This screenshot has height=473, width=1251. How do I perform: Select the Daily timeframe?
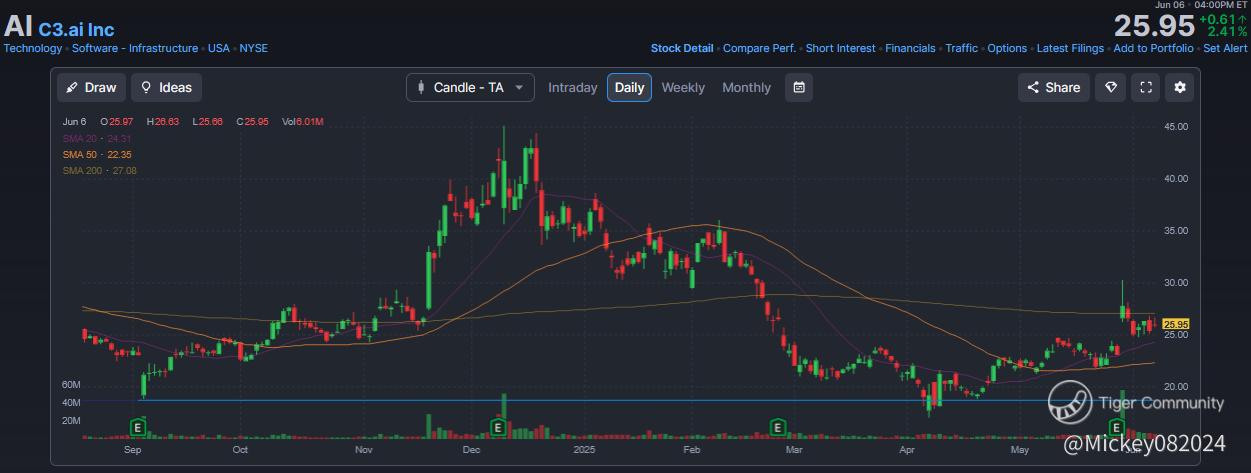tap(629, 87)
